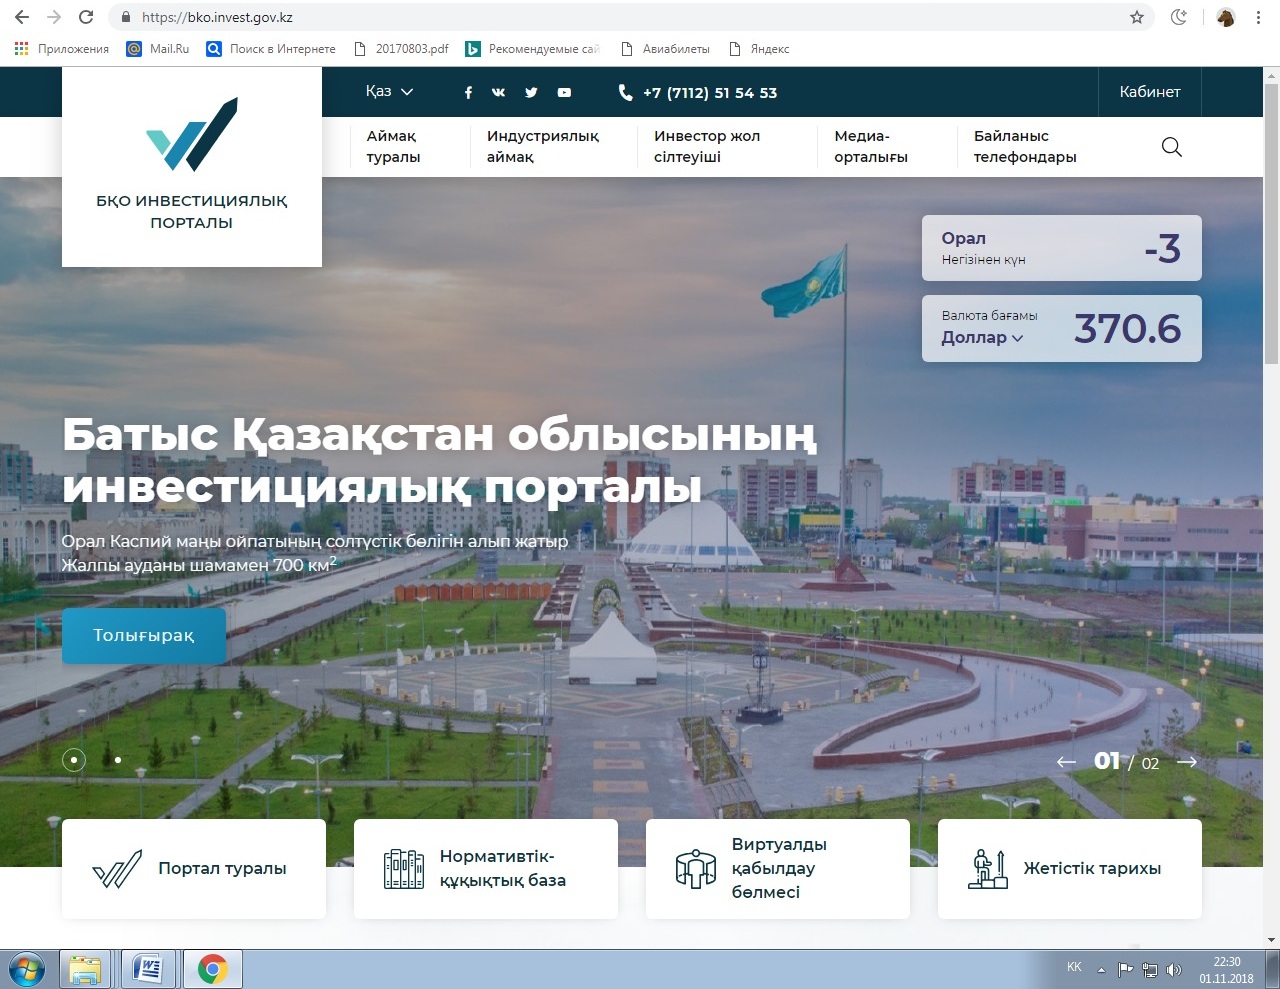1280x989 pixels.
Task: Open the YouTube social icon
Action: (x=564, y=93)
